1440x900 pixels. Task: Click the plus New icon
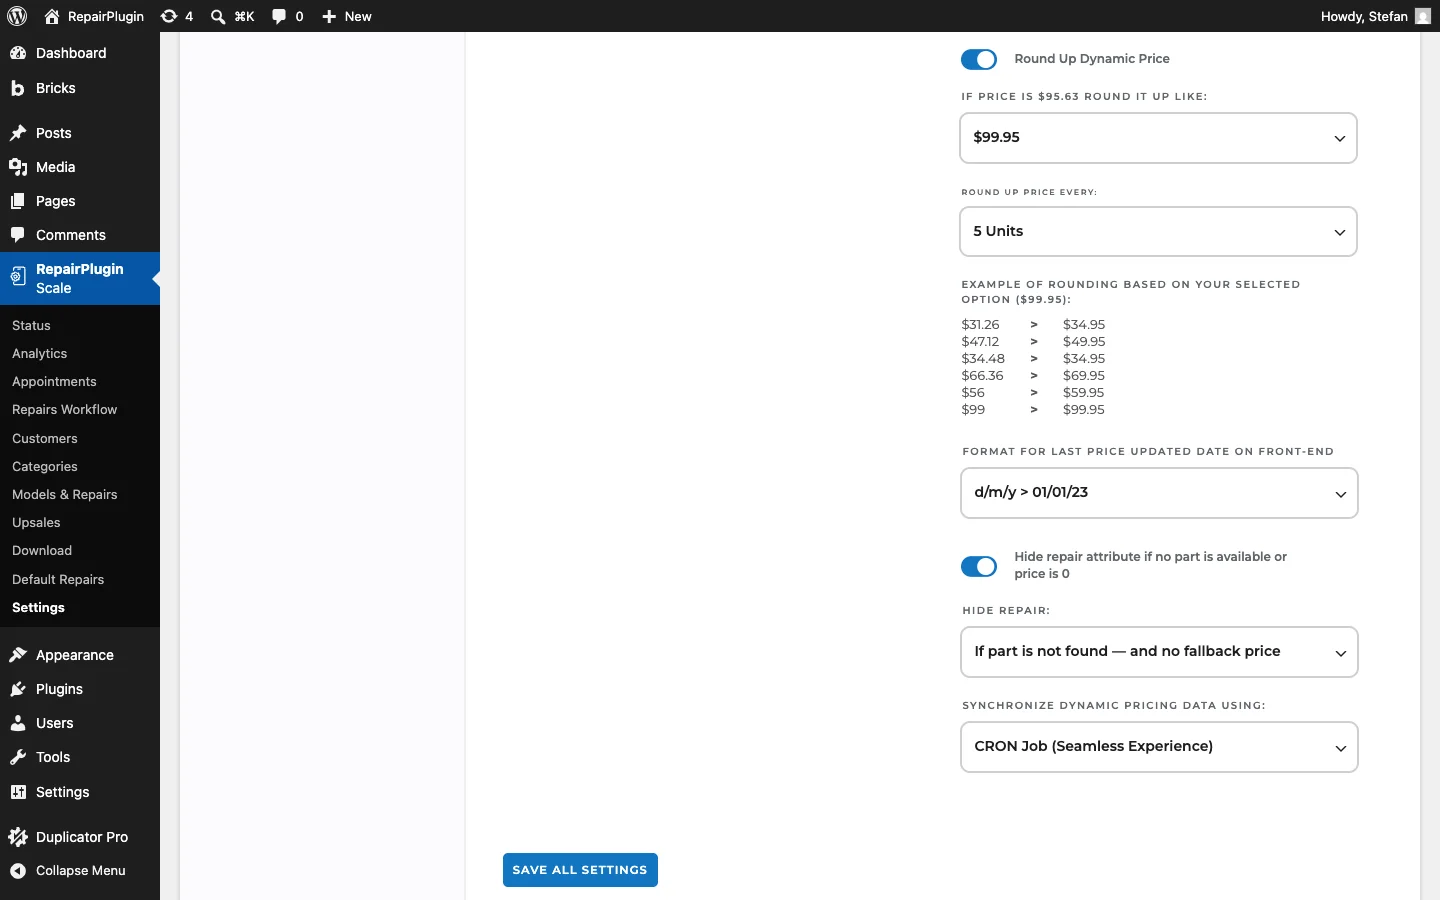tap(329, 16)
